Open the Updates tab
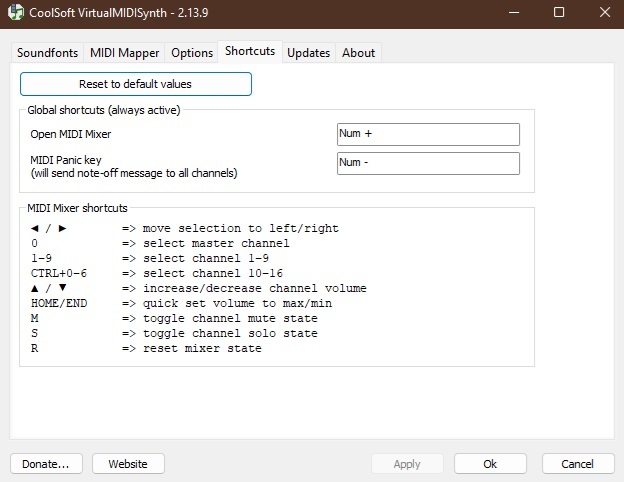 308,53
